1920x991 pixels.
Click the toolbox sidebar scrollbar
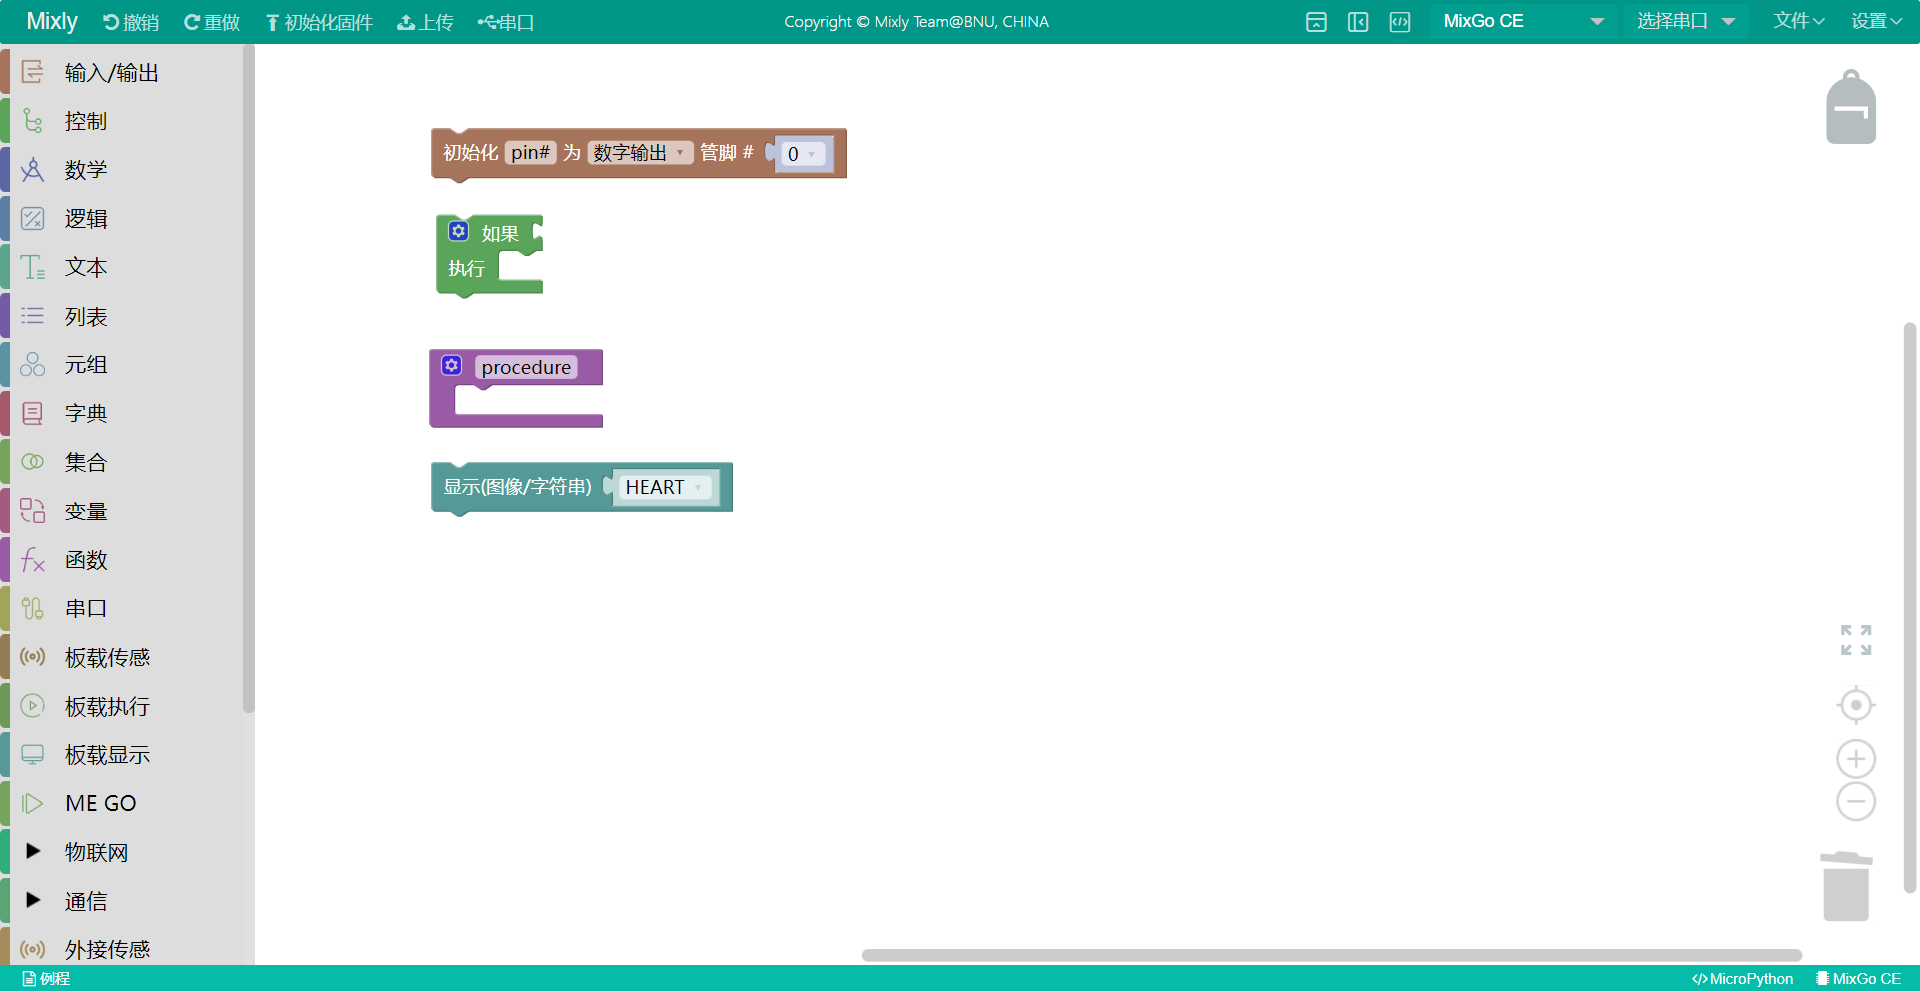tap(248, 378)
